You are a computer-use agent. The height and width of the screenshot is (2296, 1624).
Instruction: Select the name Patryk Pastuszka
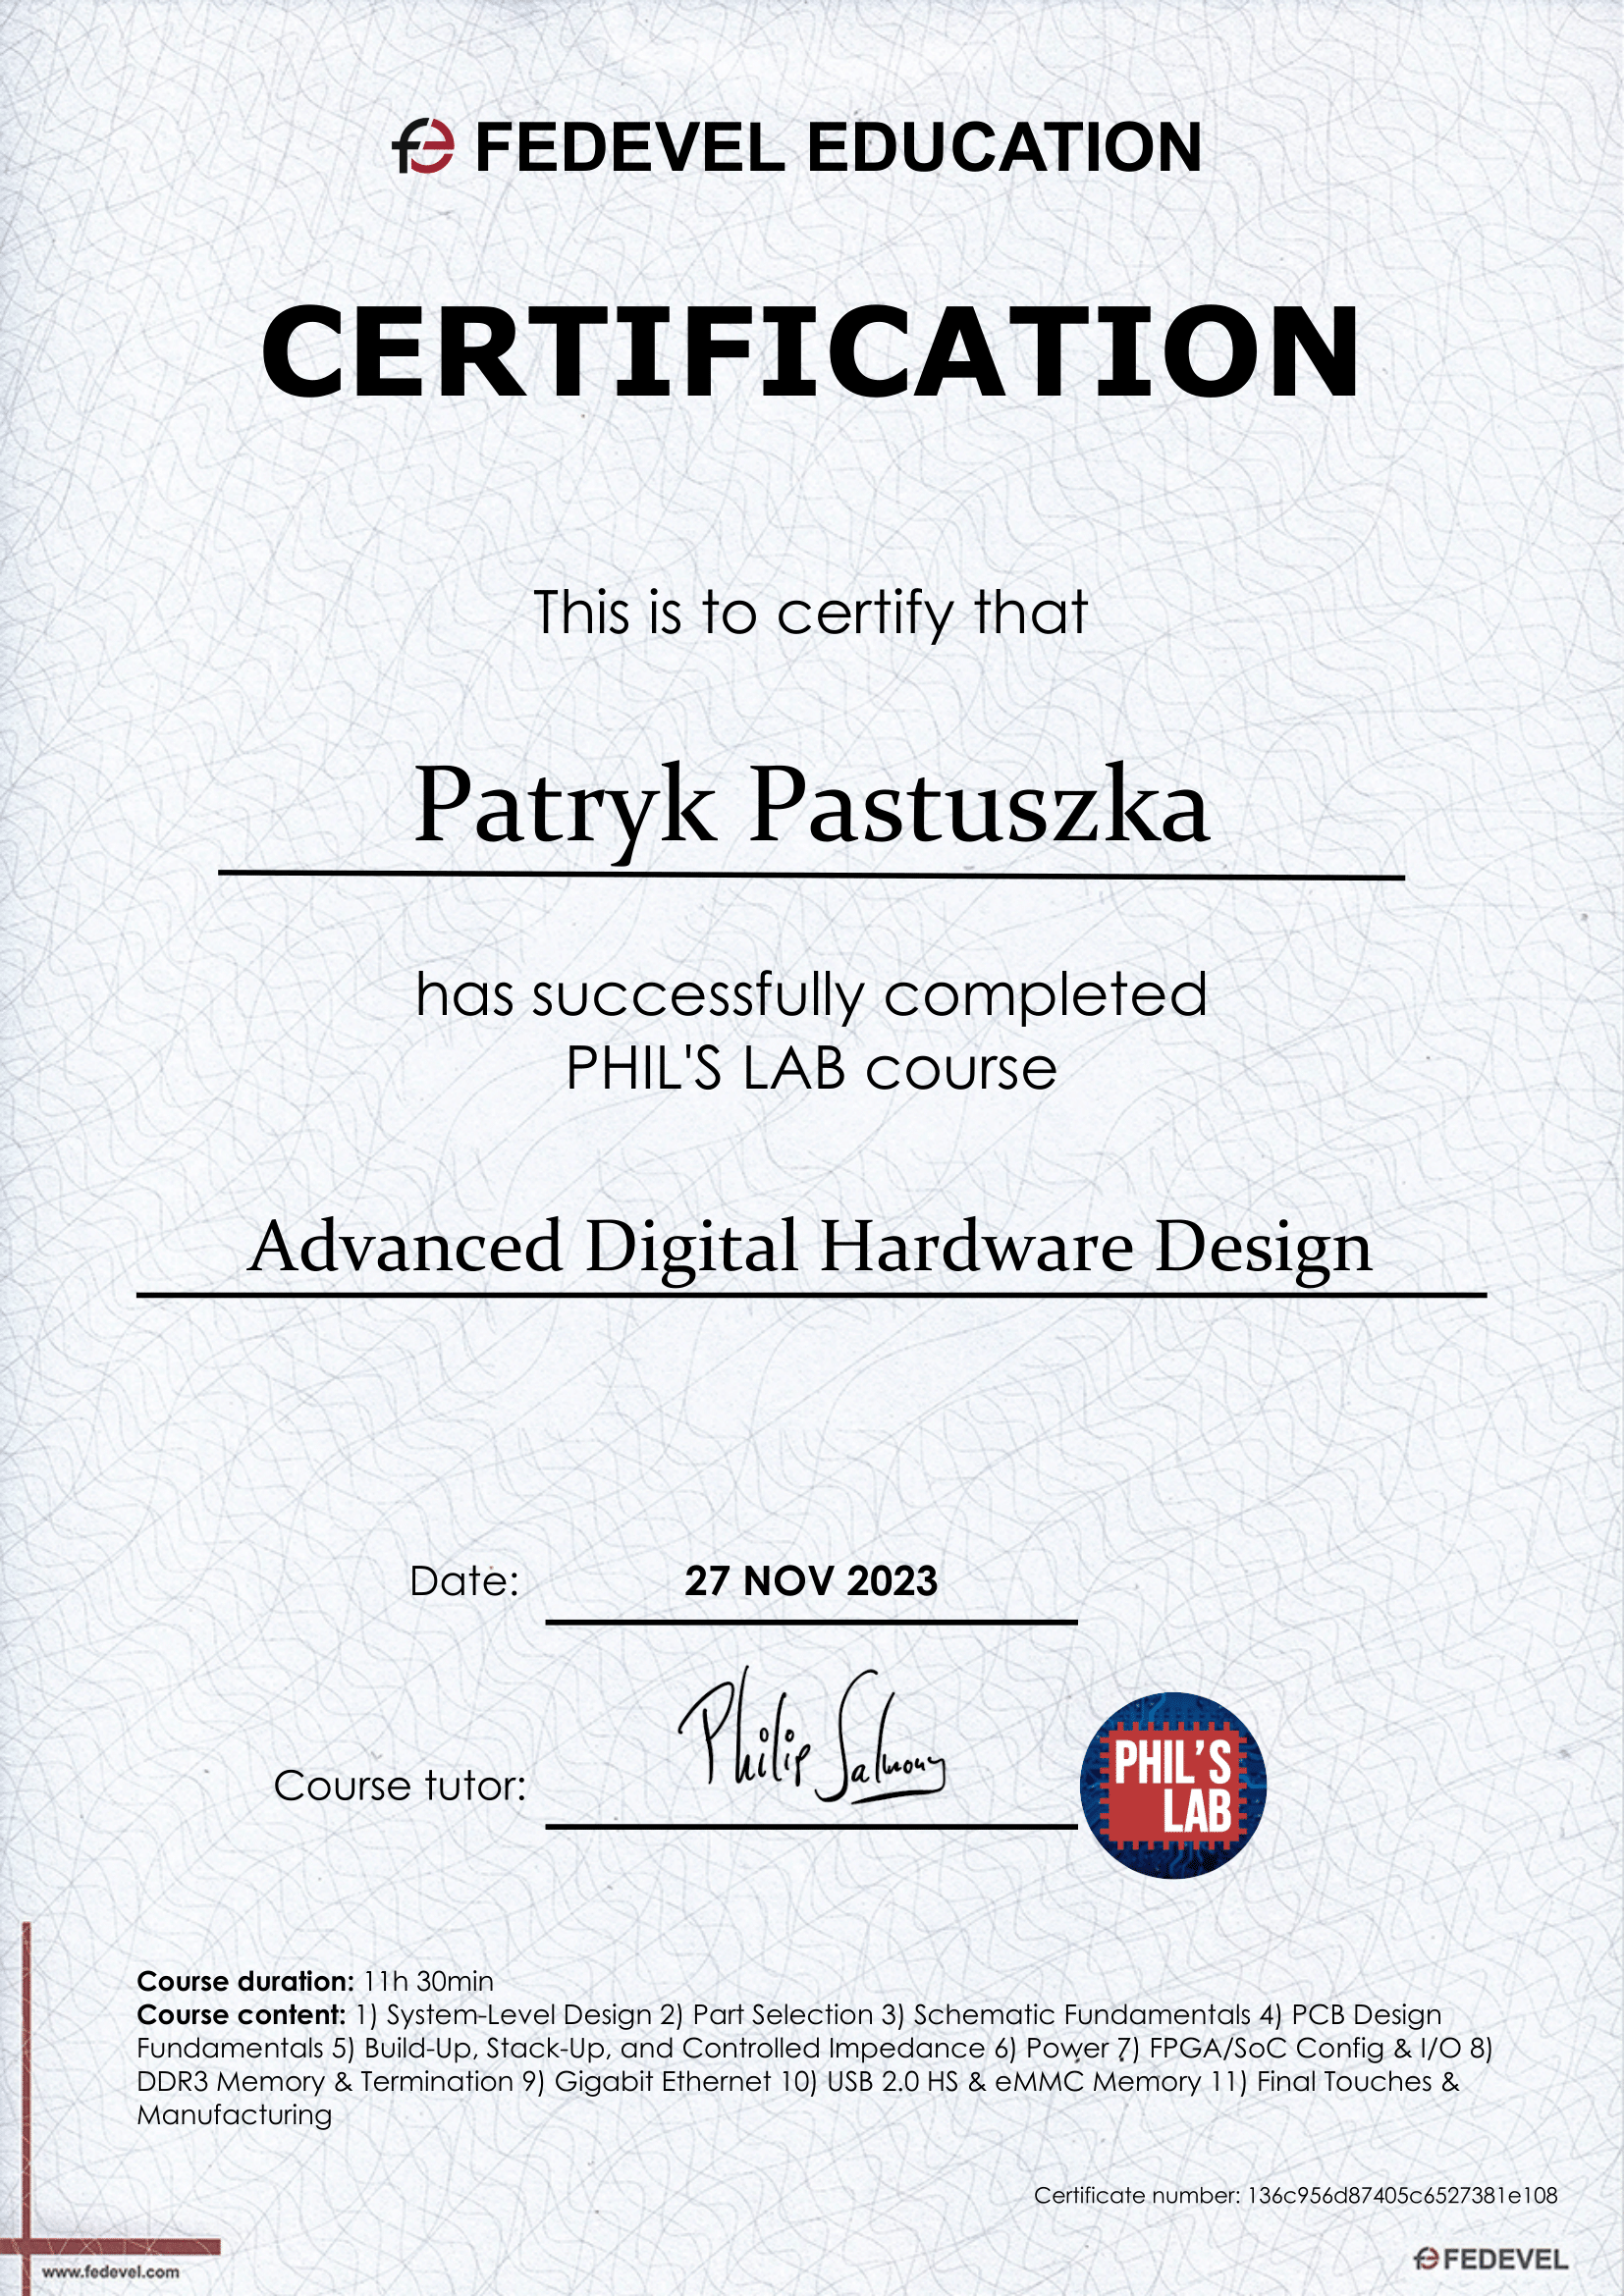[x=811, y=806]
